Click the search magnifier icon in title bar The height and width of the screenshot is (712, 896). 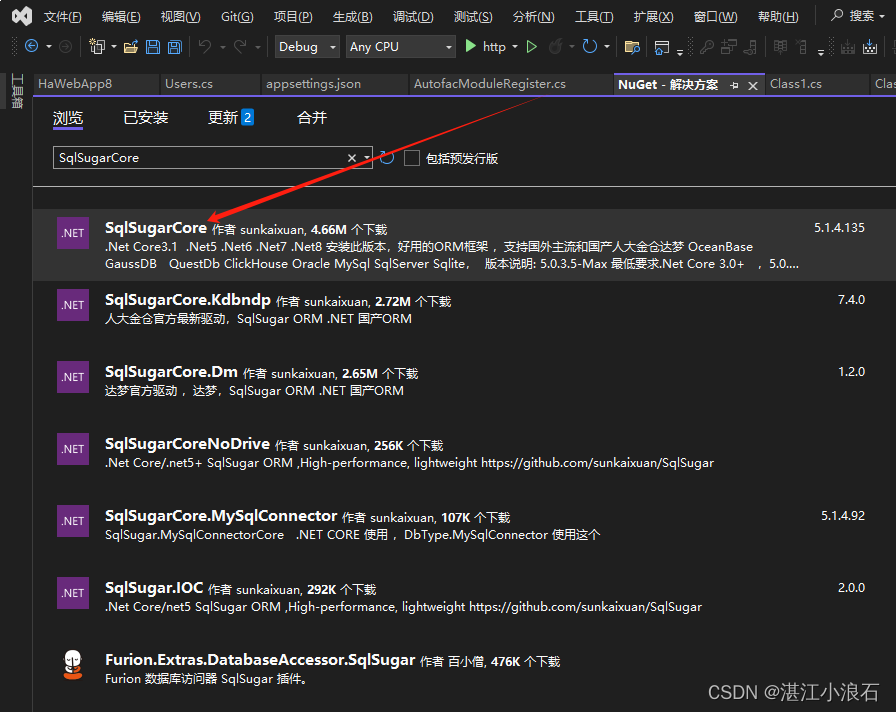(x=837, y=15)
